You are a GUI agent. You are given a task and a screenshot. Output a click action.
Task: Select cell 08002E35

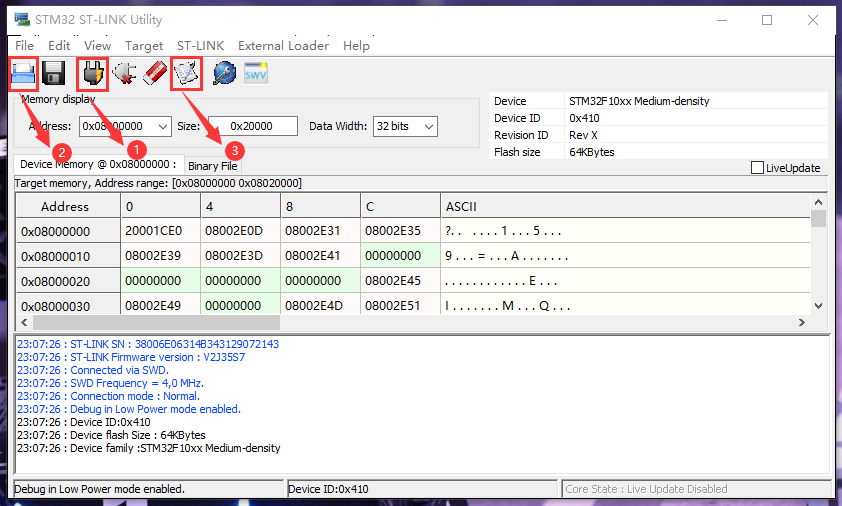pos(401,231)
